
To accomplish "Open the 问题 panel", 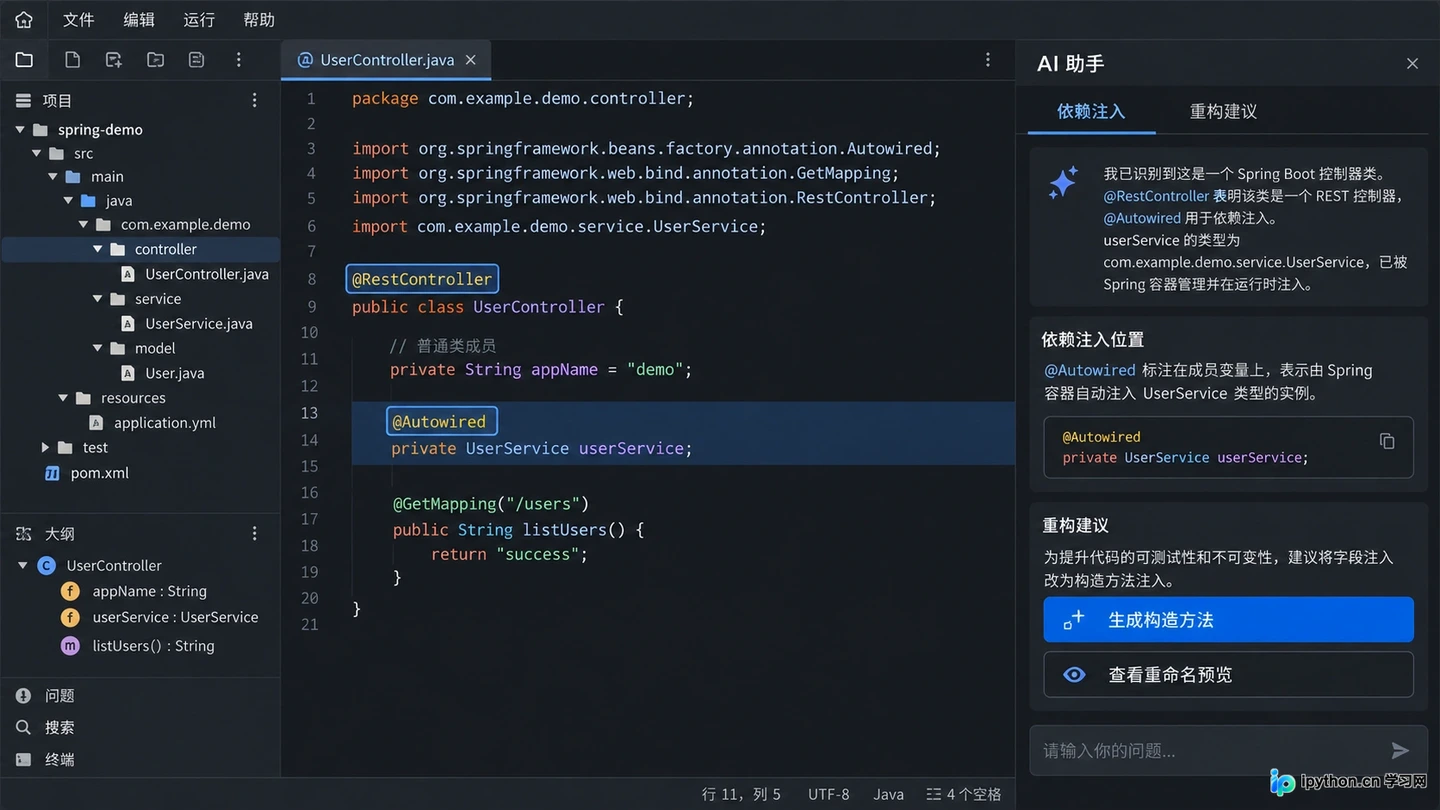I will click(46, 695).
